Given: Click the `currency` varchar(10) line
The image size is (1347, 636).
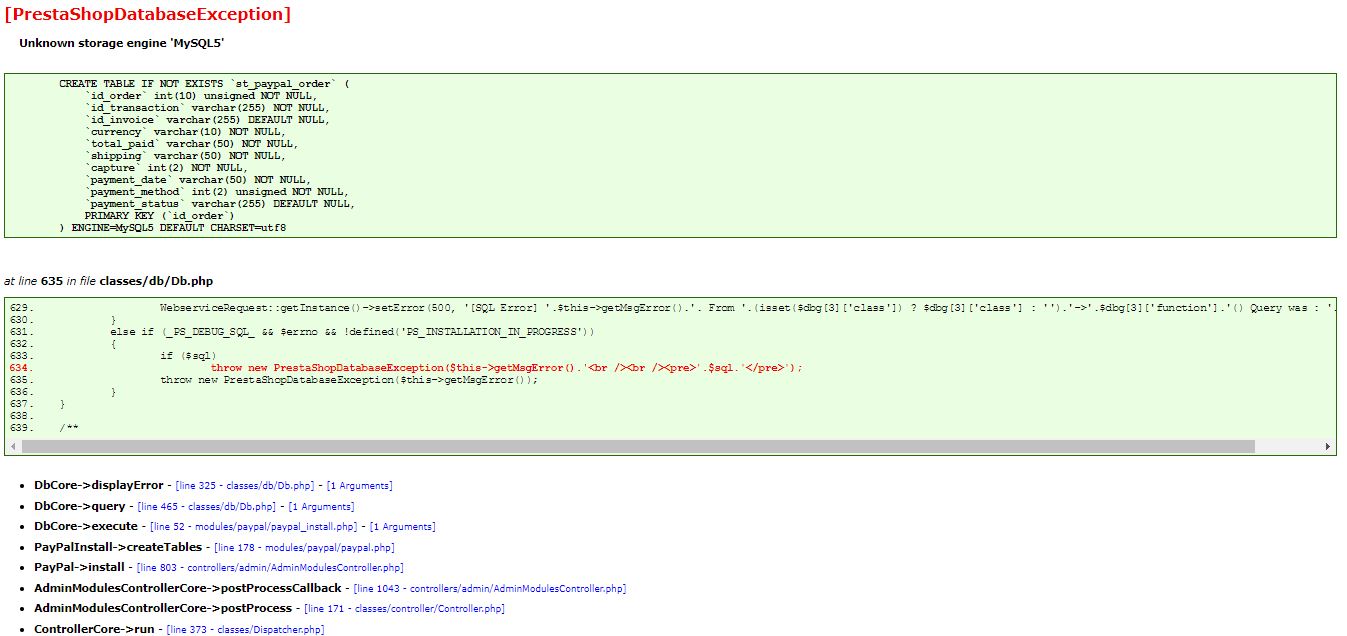Looking at the screenshot, I should point(185,132).
